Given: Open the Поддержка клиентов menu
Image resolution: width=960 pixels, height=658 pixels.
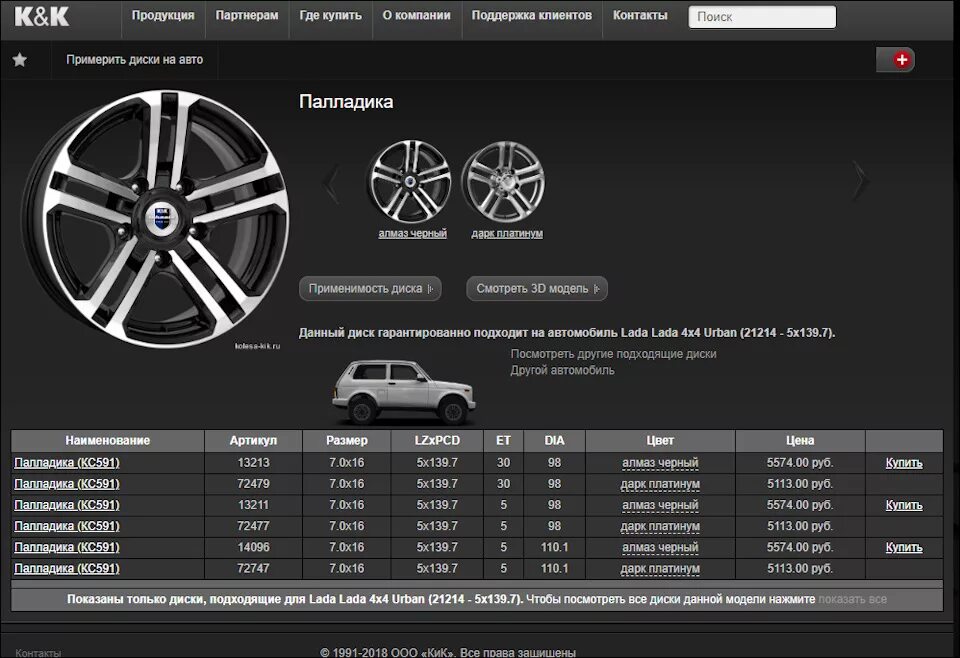Looking at the screenshot, I should click(531, 16).
